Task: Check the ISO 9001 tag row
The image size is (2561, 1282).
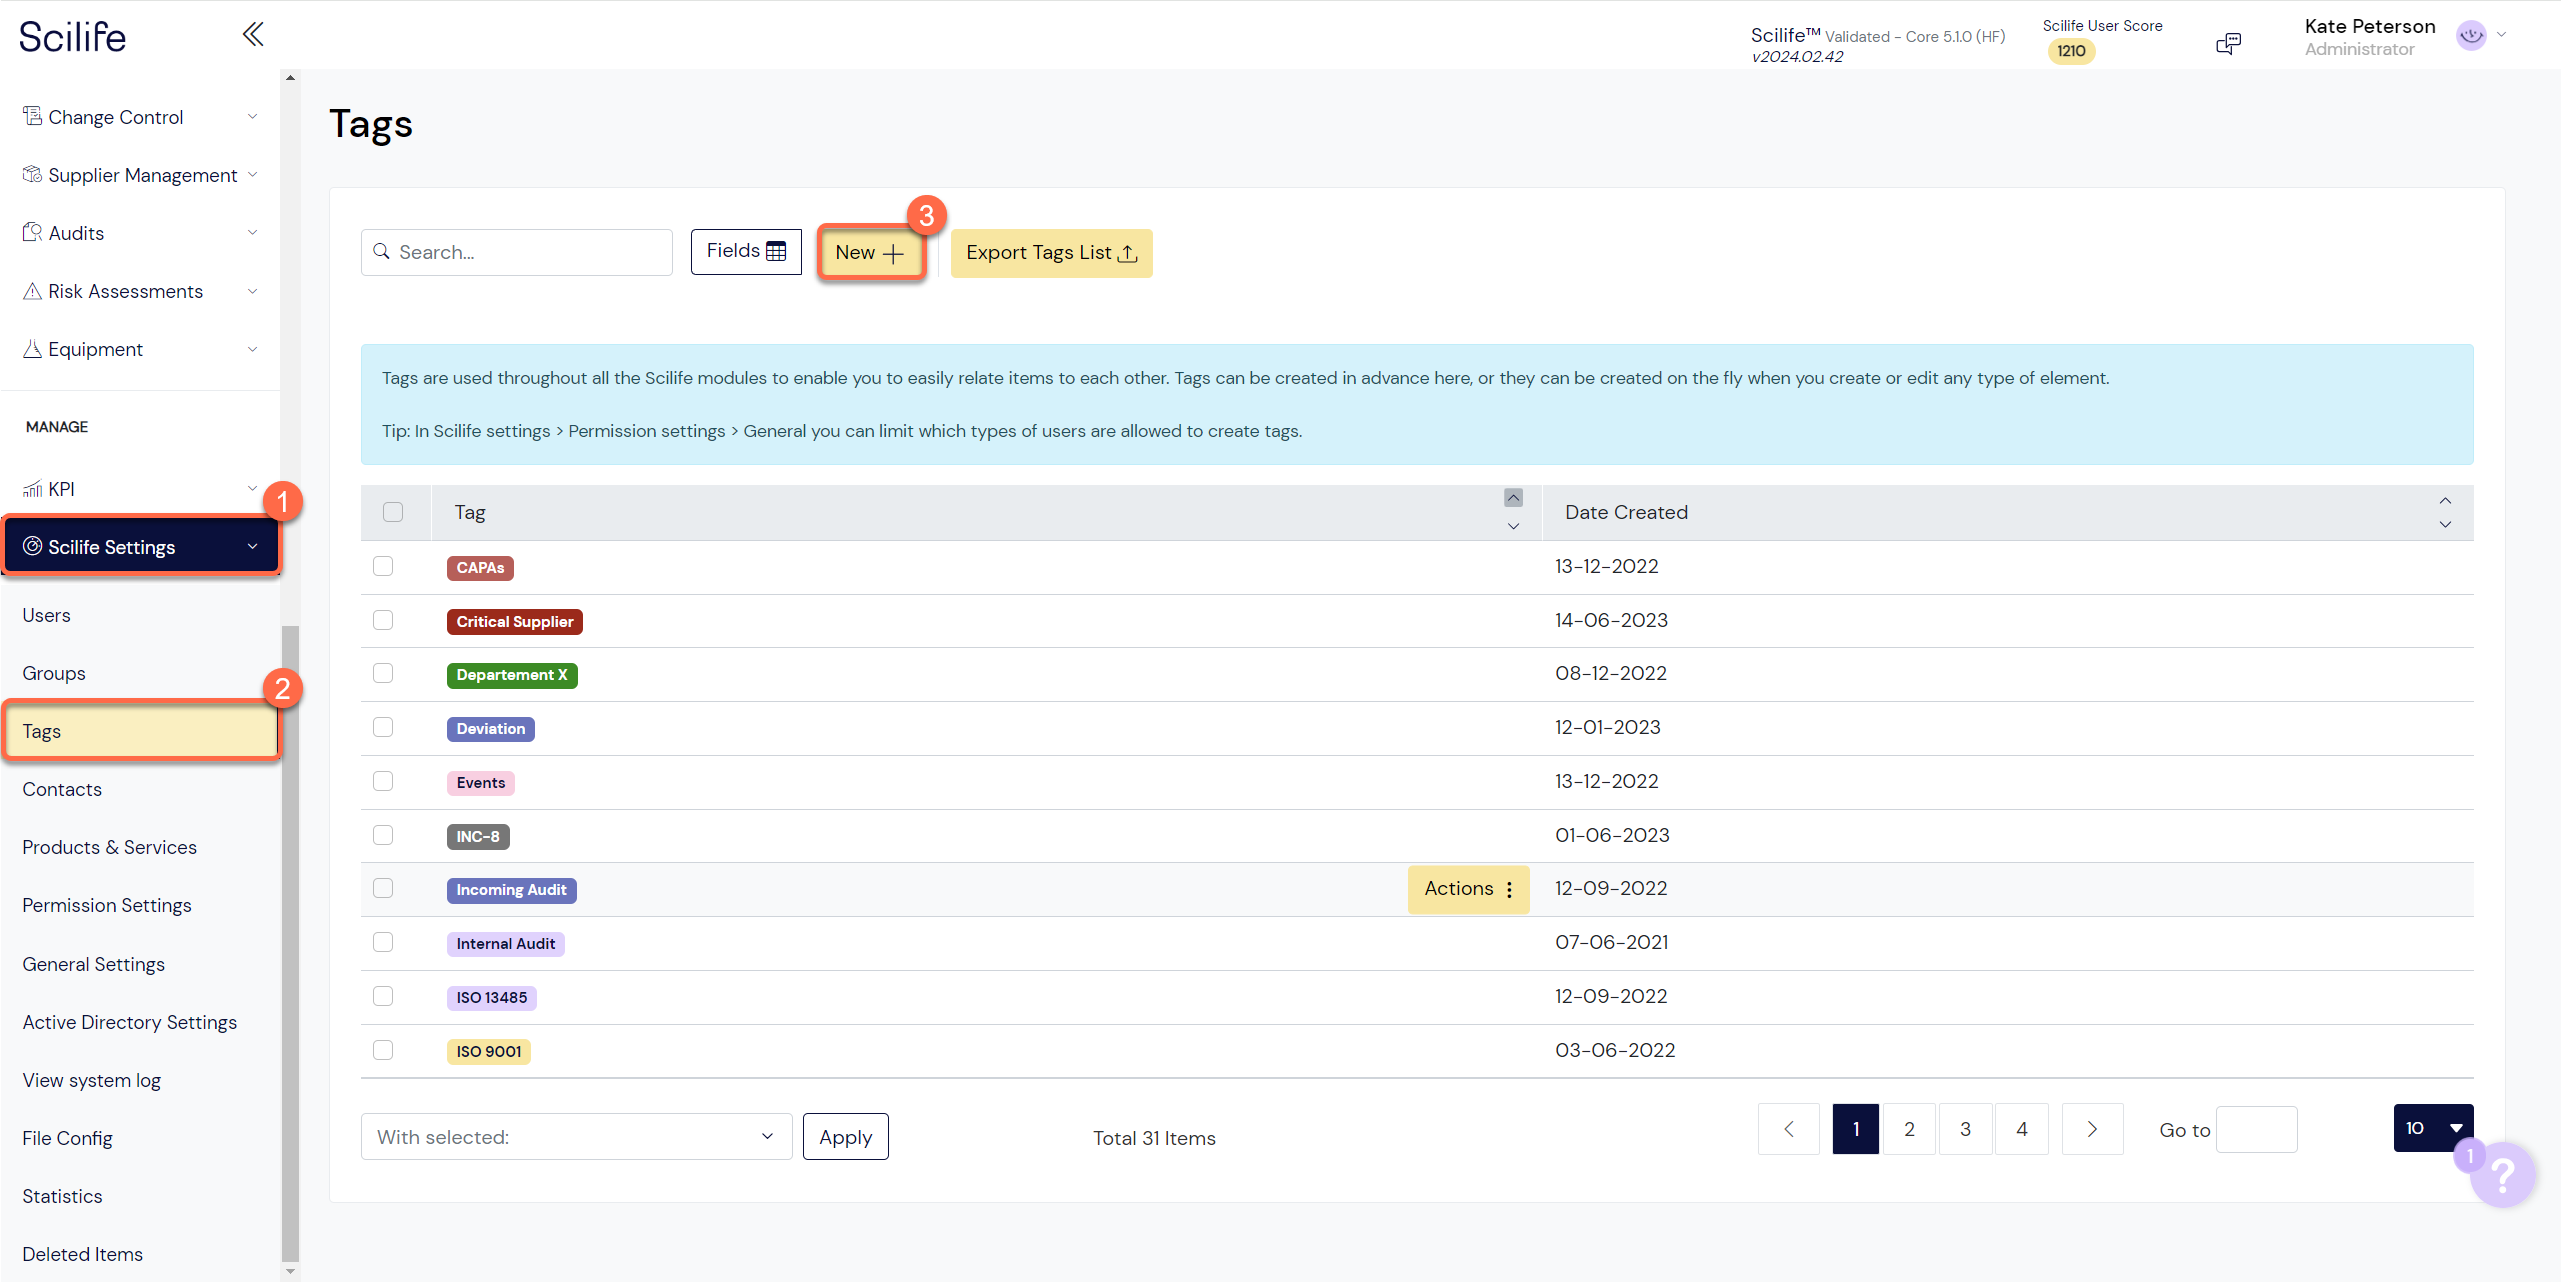Action: point(383,1050)
